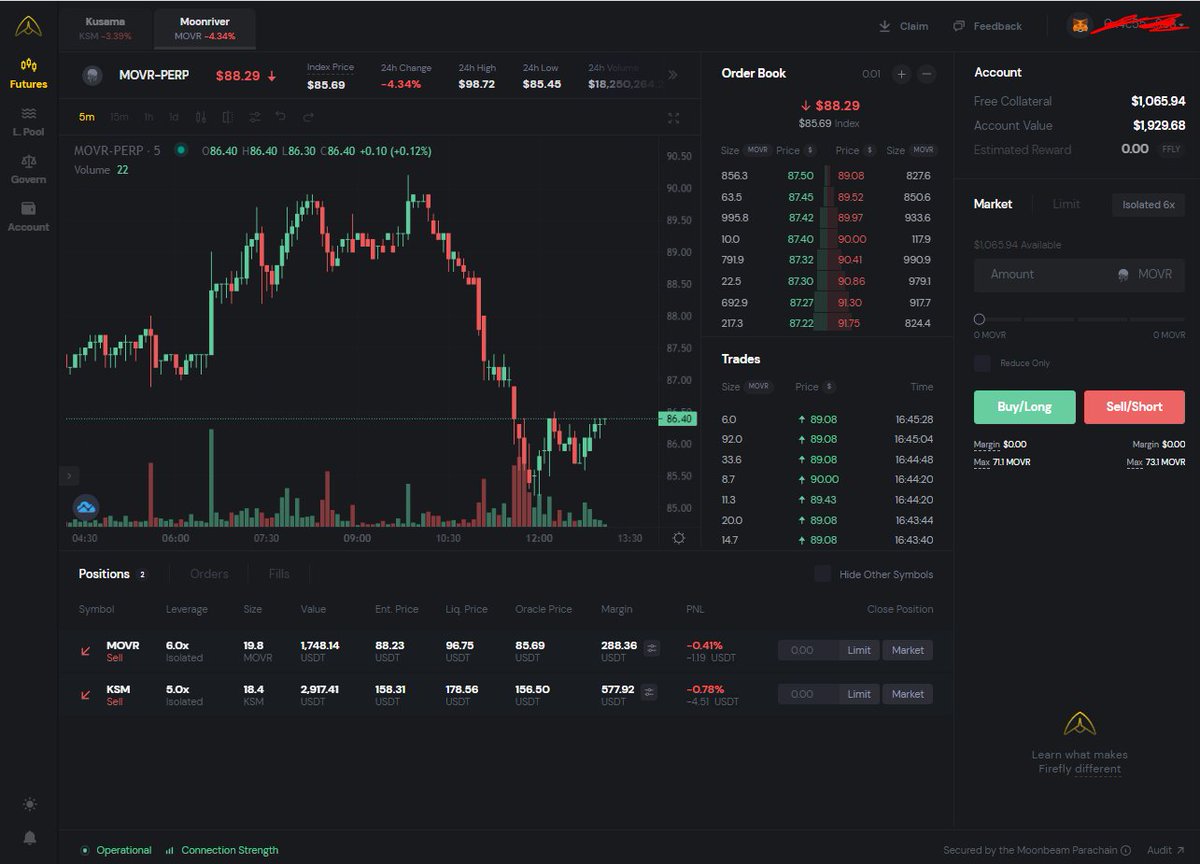Click the Firefly logo at top-left
The width and height of the screenshot is (1200, 864).
(28, 27)
